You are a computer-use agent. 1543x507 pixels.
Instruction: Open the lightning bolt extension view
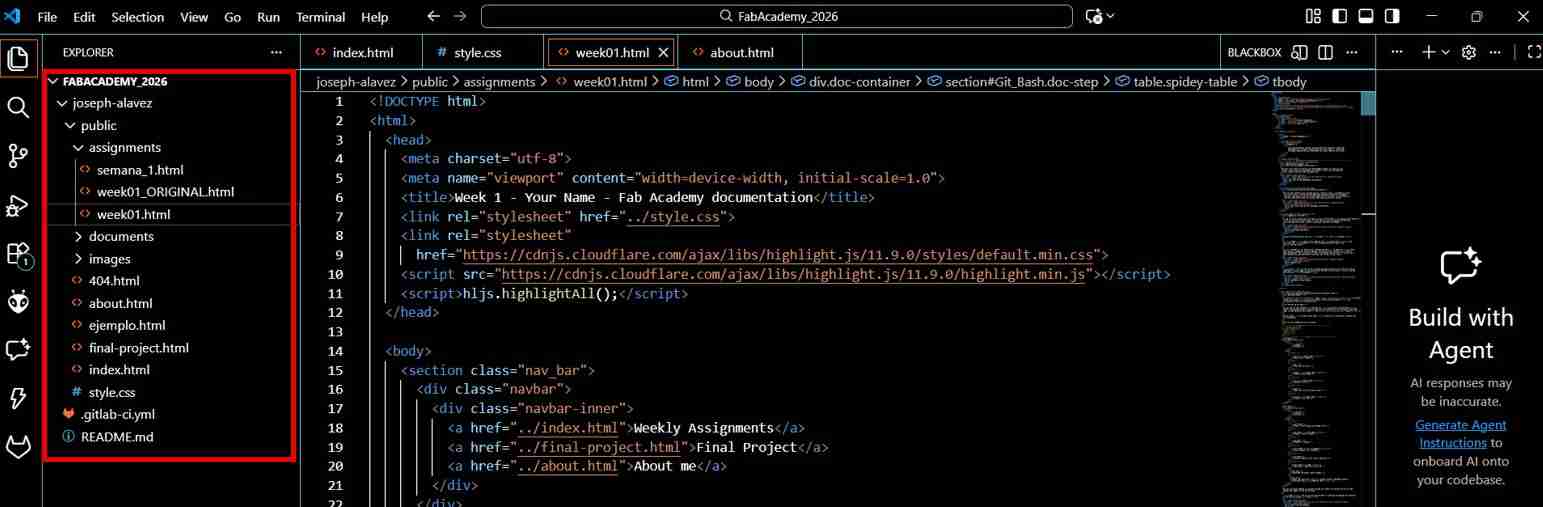pyautogui.click(x=18, y=399)
